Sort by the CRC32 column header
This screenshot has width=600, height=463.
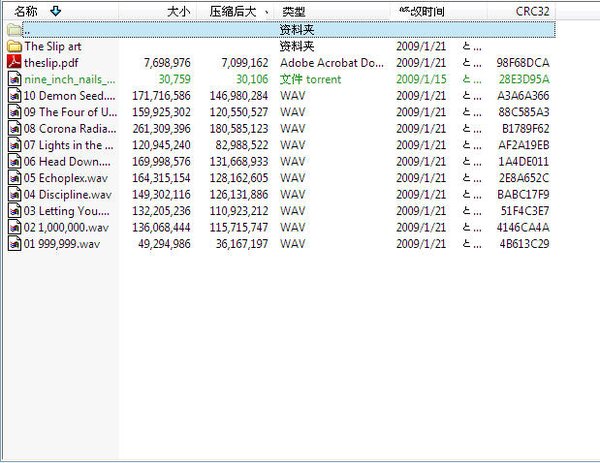pyautogui.click(x=522, y=11)
